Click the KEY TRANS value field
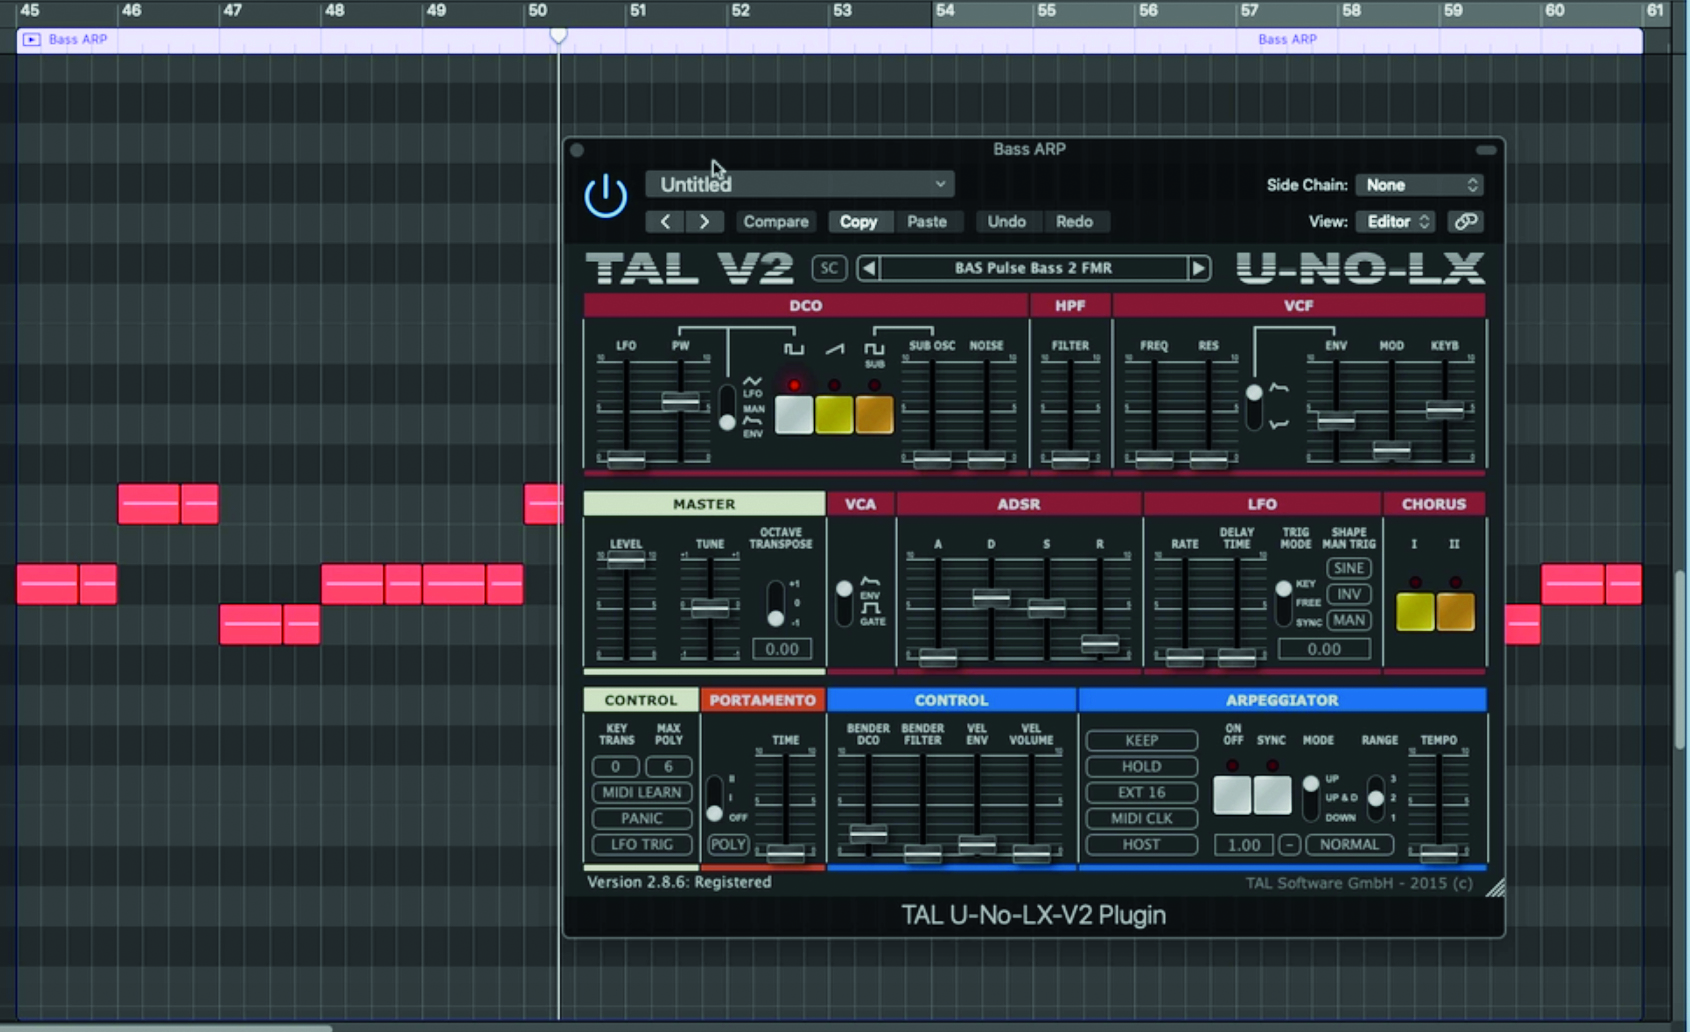Image resolution: width=1690 pixels, height=1032 pixels. [615, 767]
